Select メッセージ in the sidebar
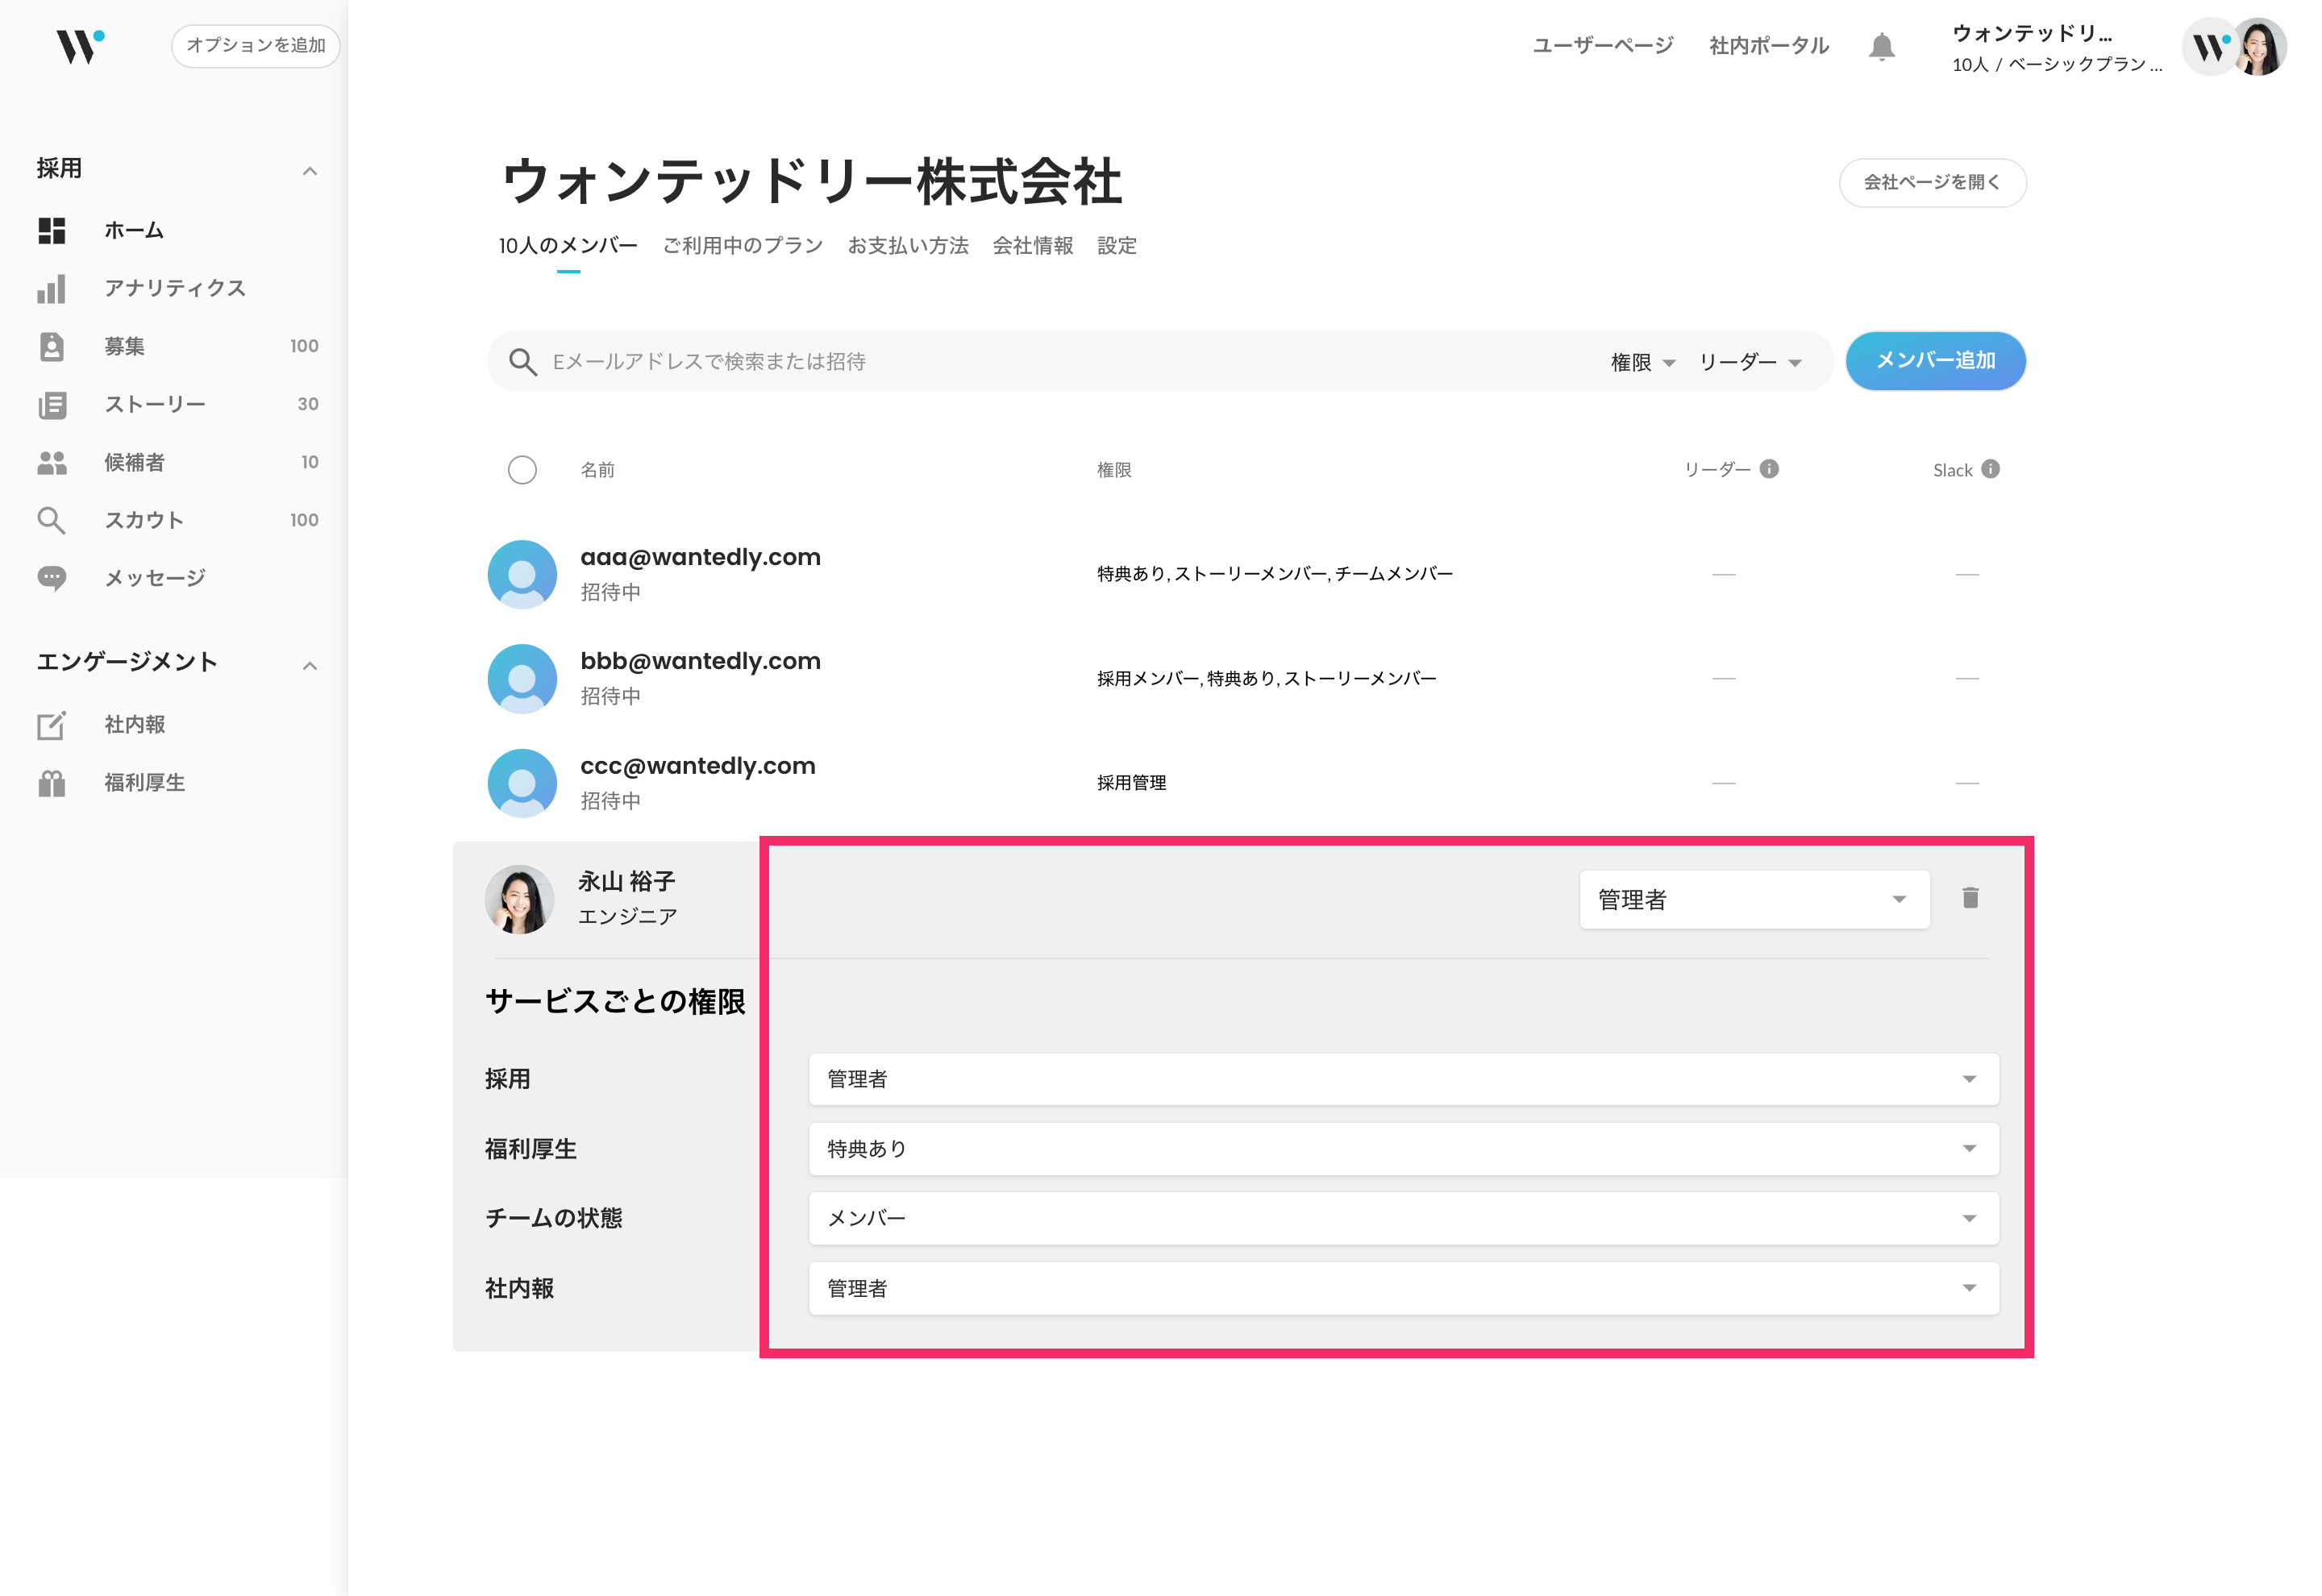The image size is (2322, 1596). (x=155, y=579)
